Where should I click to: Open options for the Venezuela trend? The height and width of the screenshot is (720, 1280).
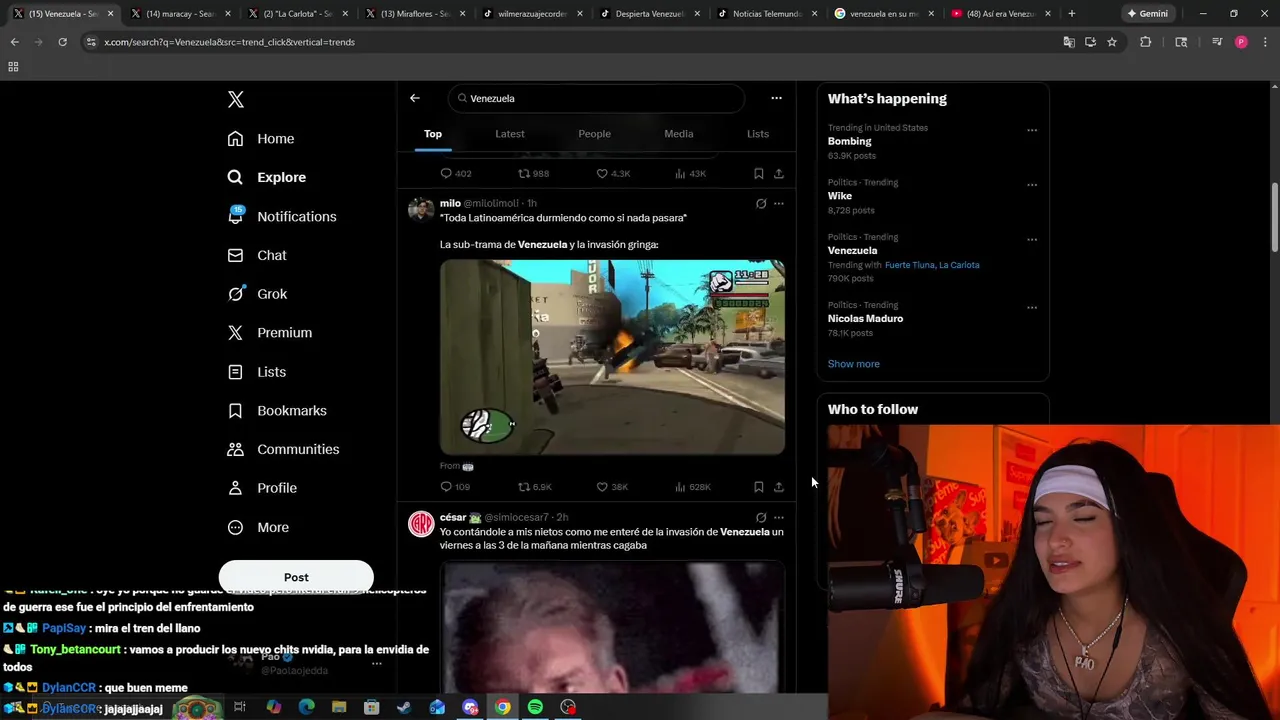(x=1032, y=240)
